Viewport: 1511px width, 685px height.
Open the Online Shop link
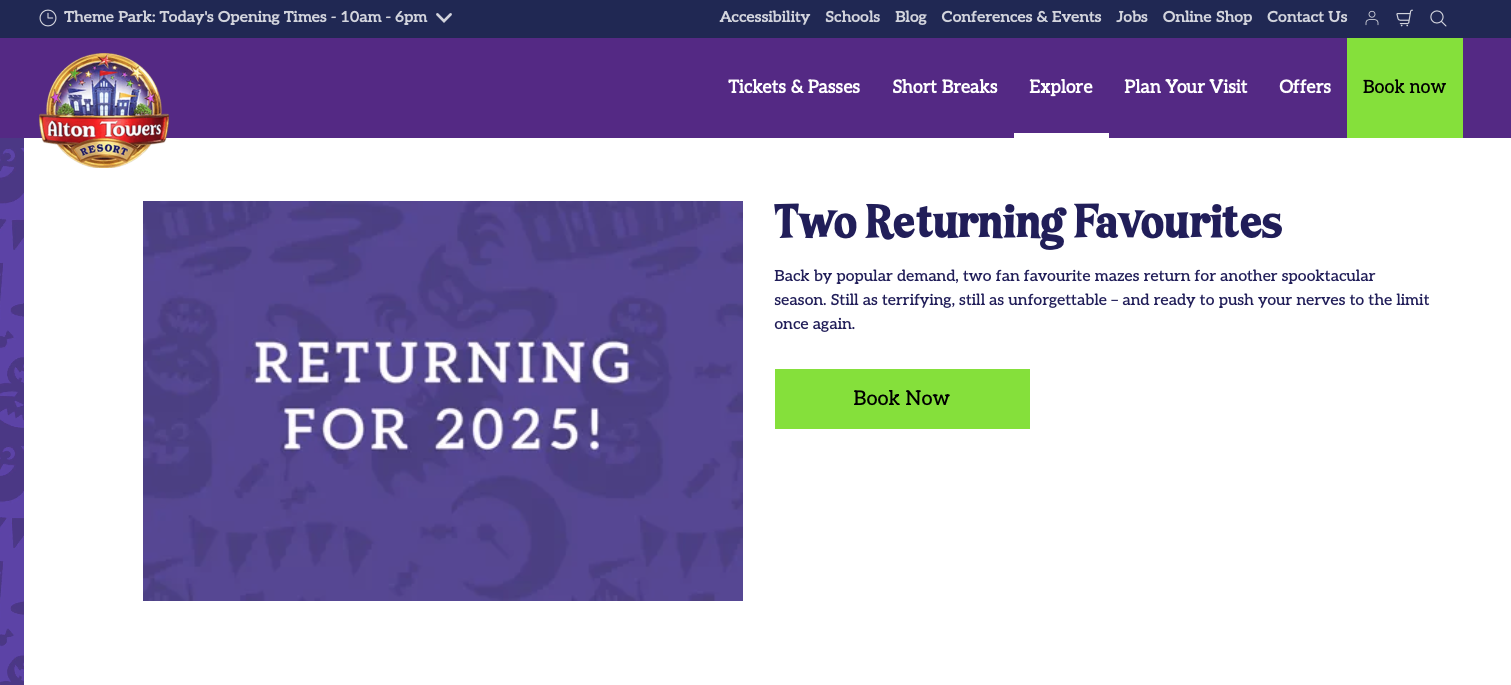point(1207,17)
